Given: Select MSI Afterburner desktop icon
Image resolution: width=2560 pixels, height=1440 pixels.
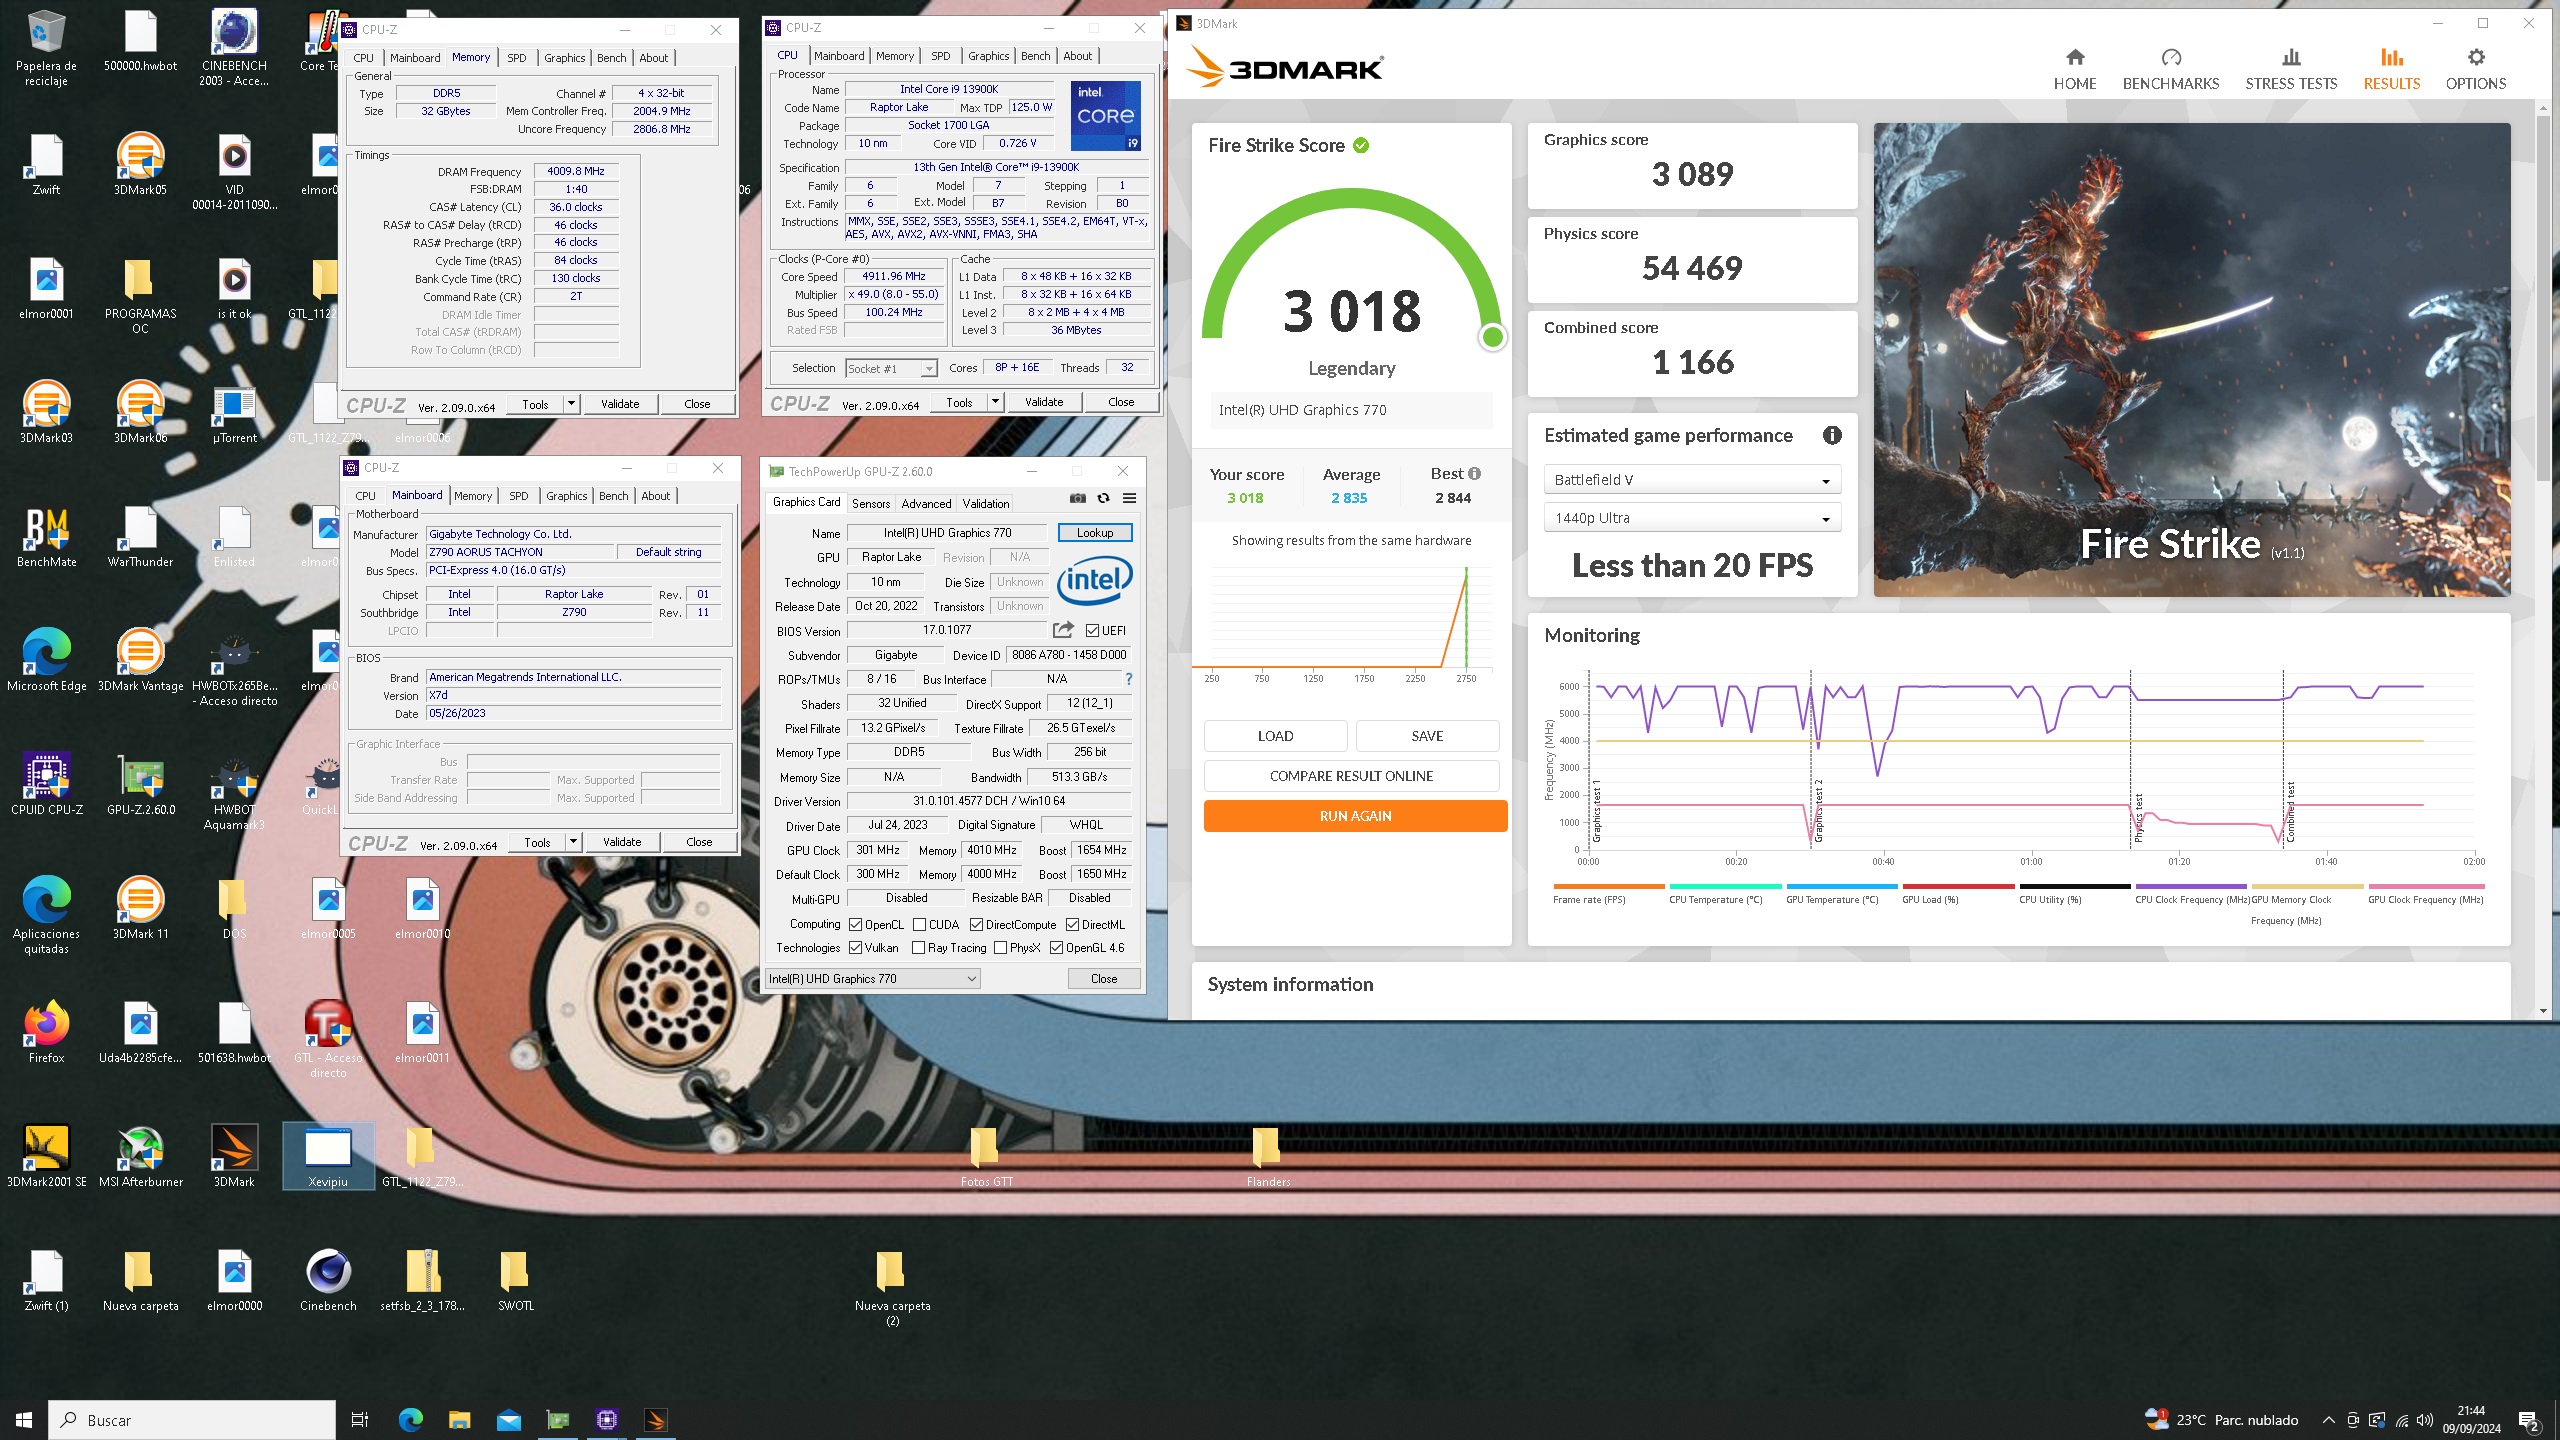Looking at the screenshot, I should pos(140,1157).
